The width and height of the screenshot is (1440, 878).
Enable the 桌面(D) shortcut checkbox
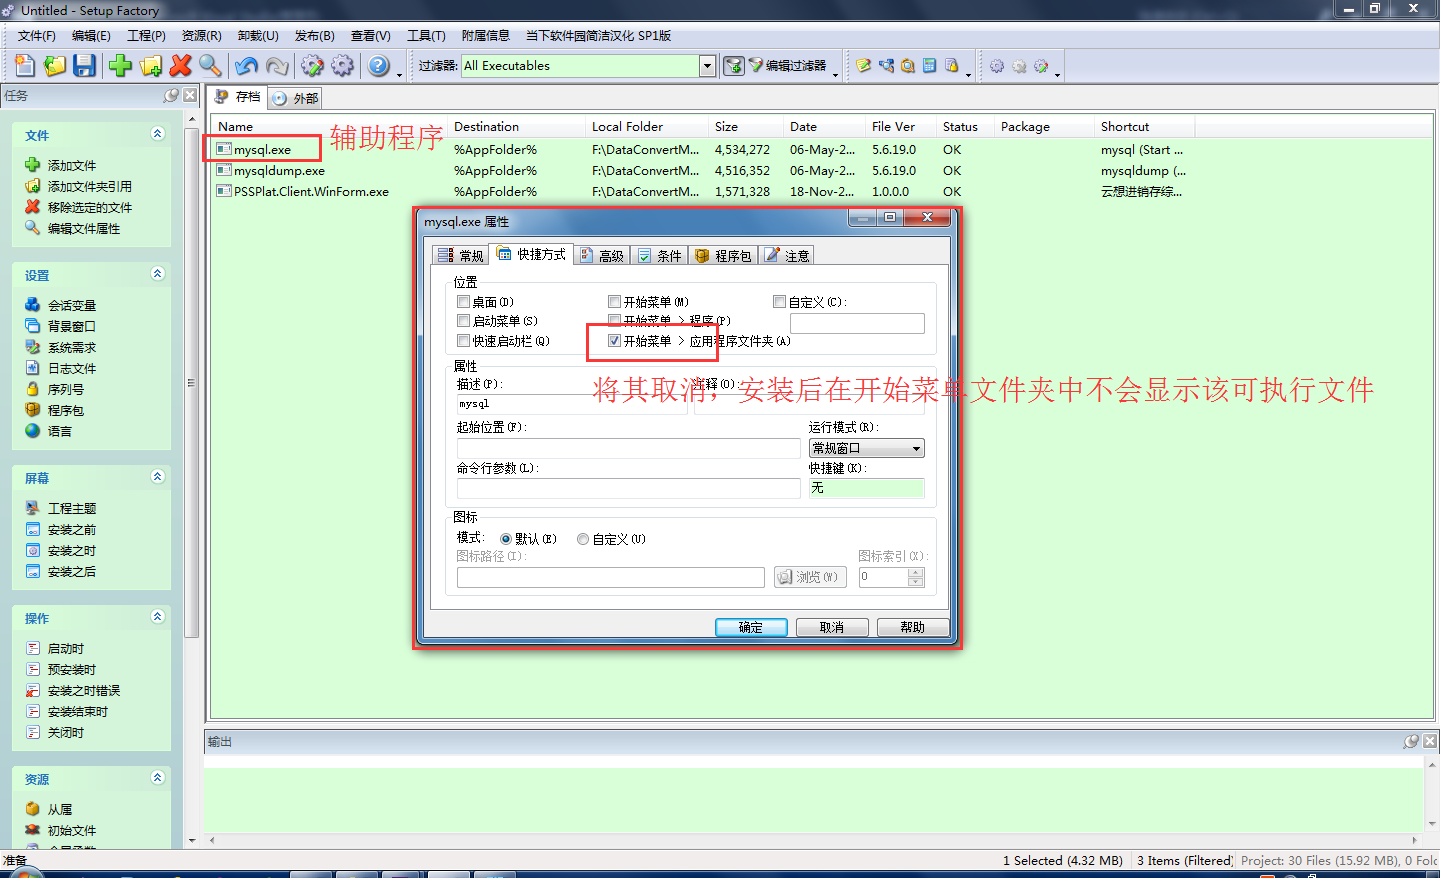click(x=463, y=301)
